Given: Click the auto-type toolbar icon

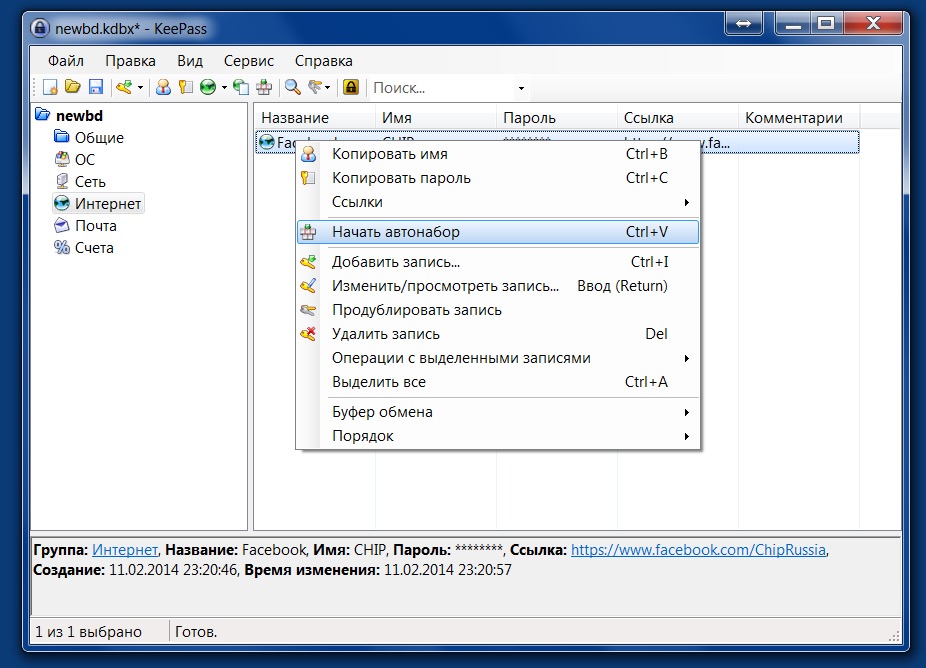Looking at the screenshot, I should tap(264, 88).
